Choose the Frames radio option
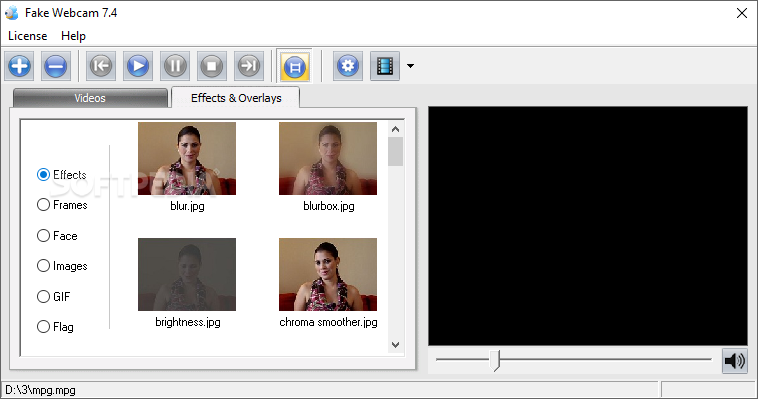 [x=44, y=205]
